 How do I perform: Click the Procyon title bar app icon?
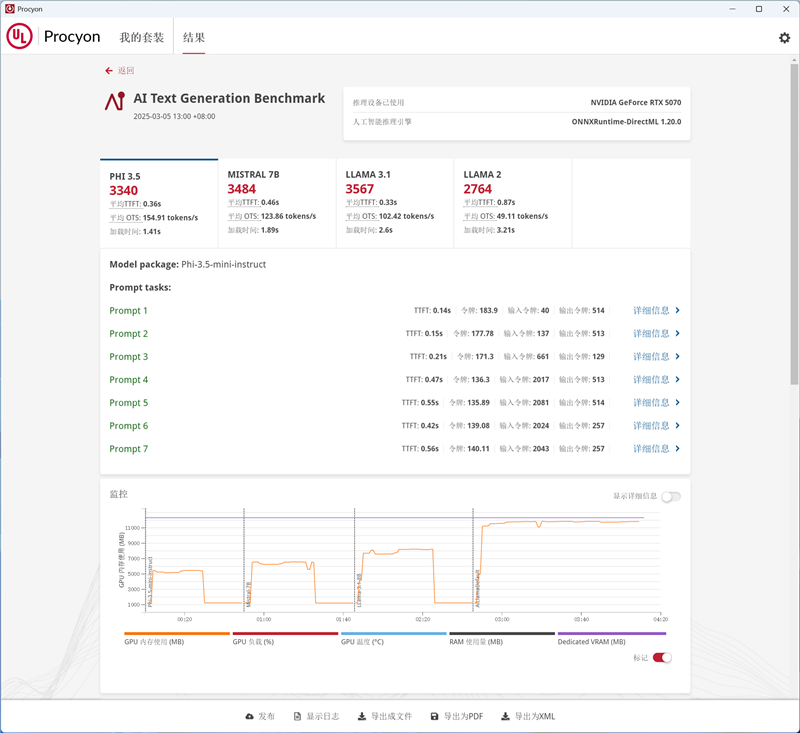(x=10, y=9)
